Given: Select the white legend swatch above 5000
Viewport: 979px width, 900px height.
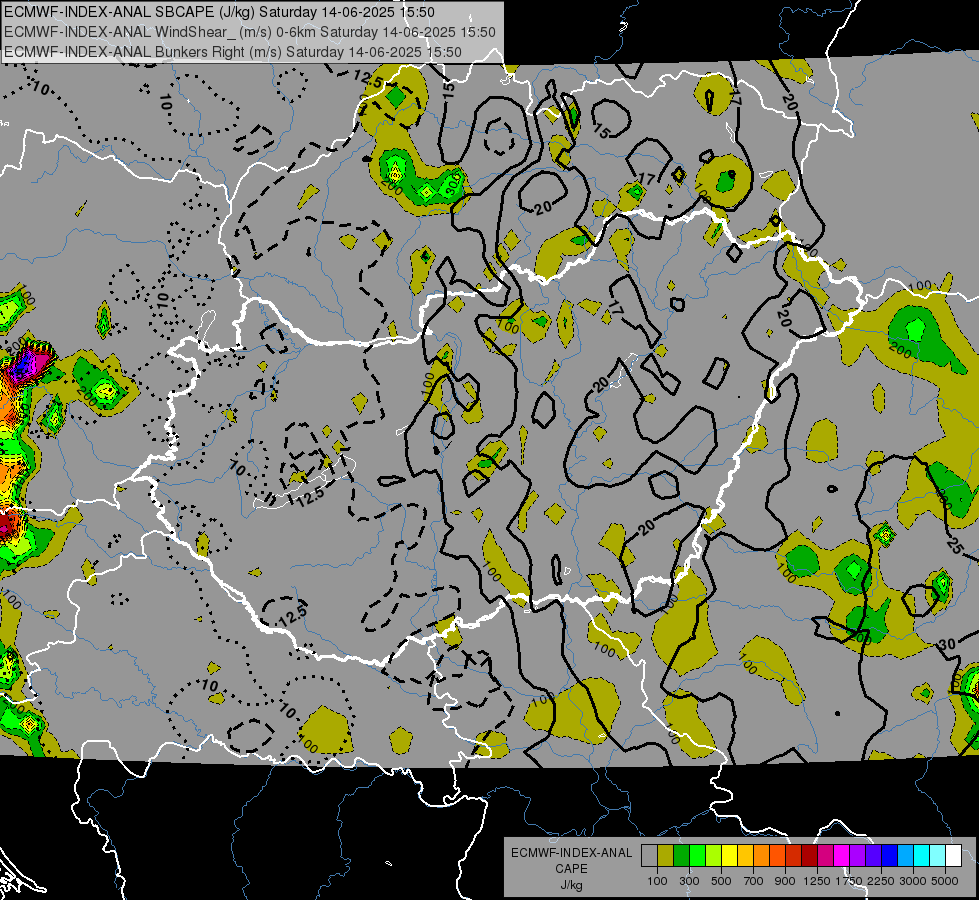Looking at the screenshot, I should (953, 855).
